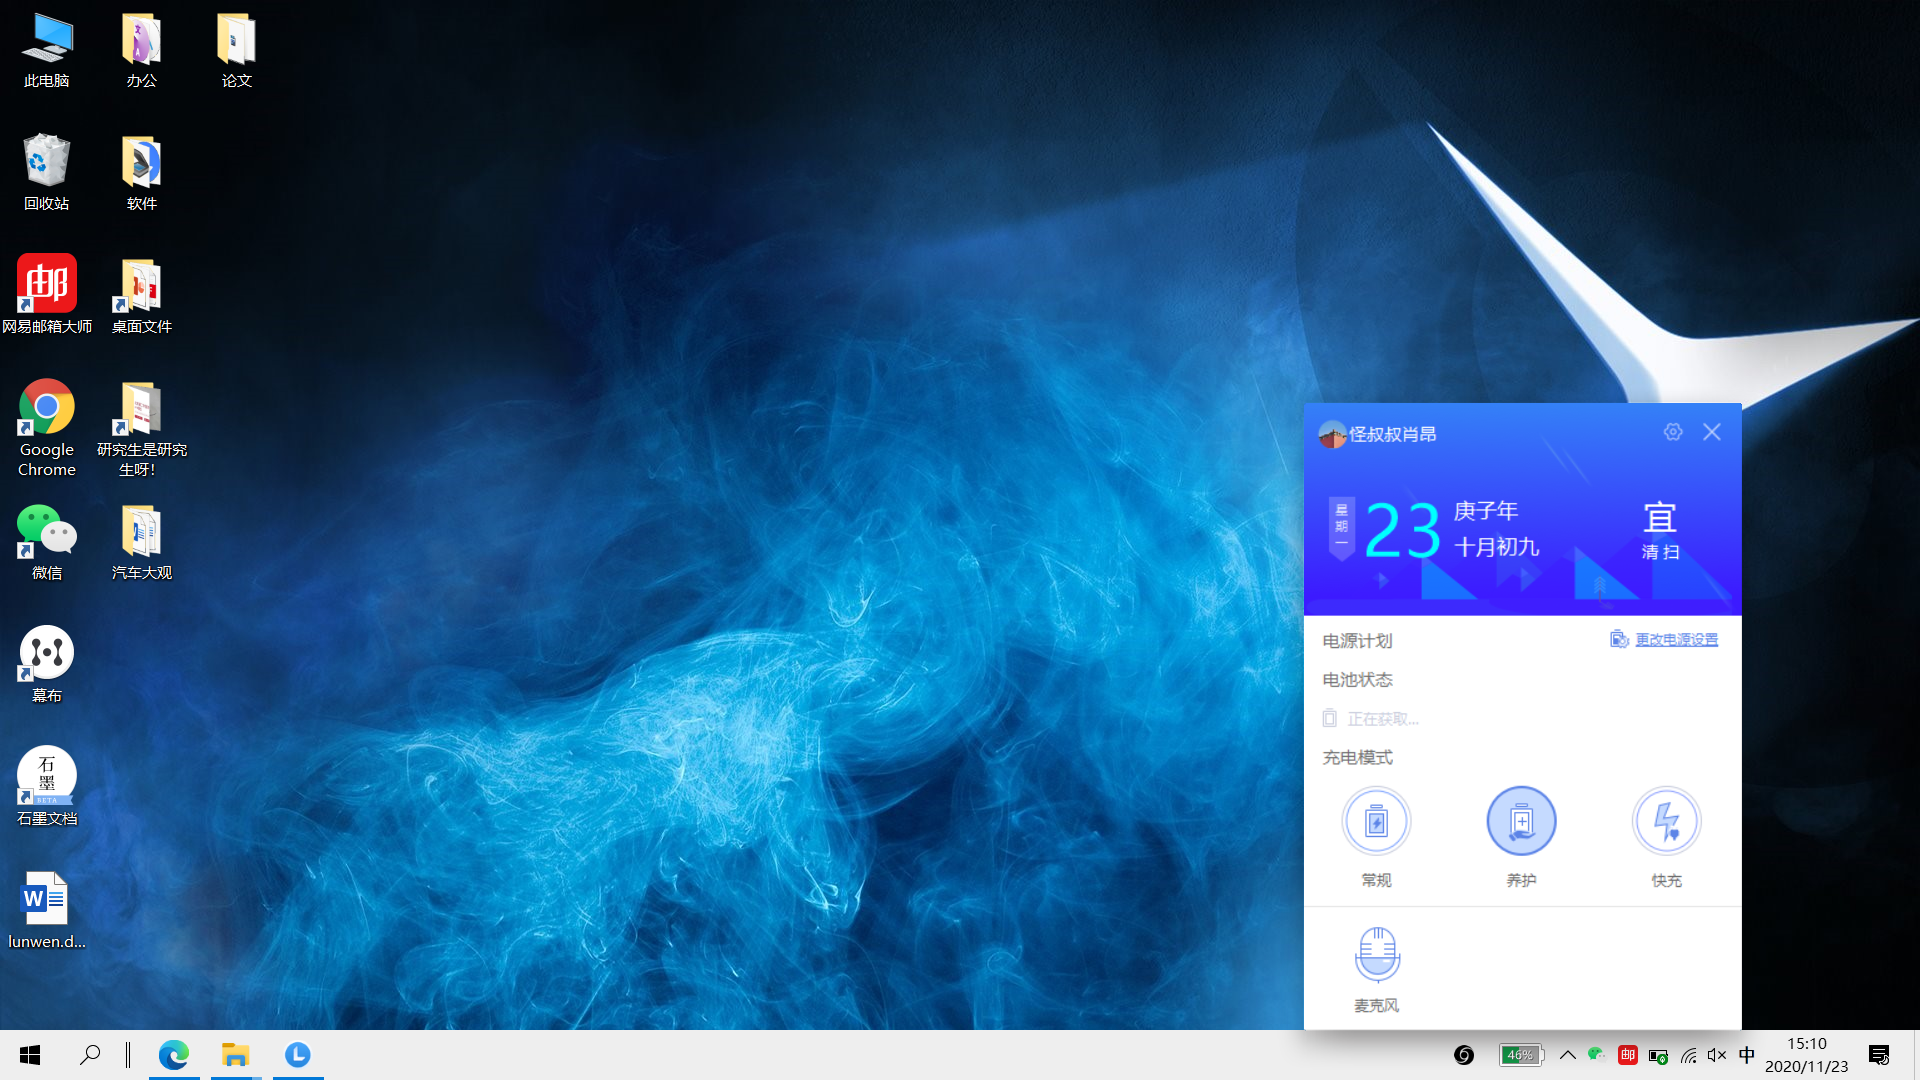Image resolution: width=1920 pixels, height=1080 pixels.
Task: Expand hidden tray icons chevron
Action: point(1568,1055)
